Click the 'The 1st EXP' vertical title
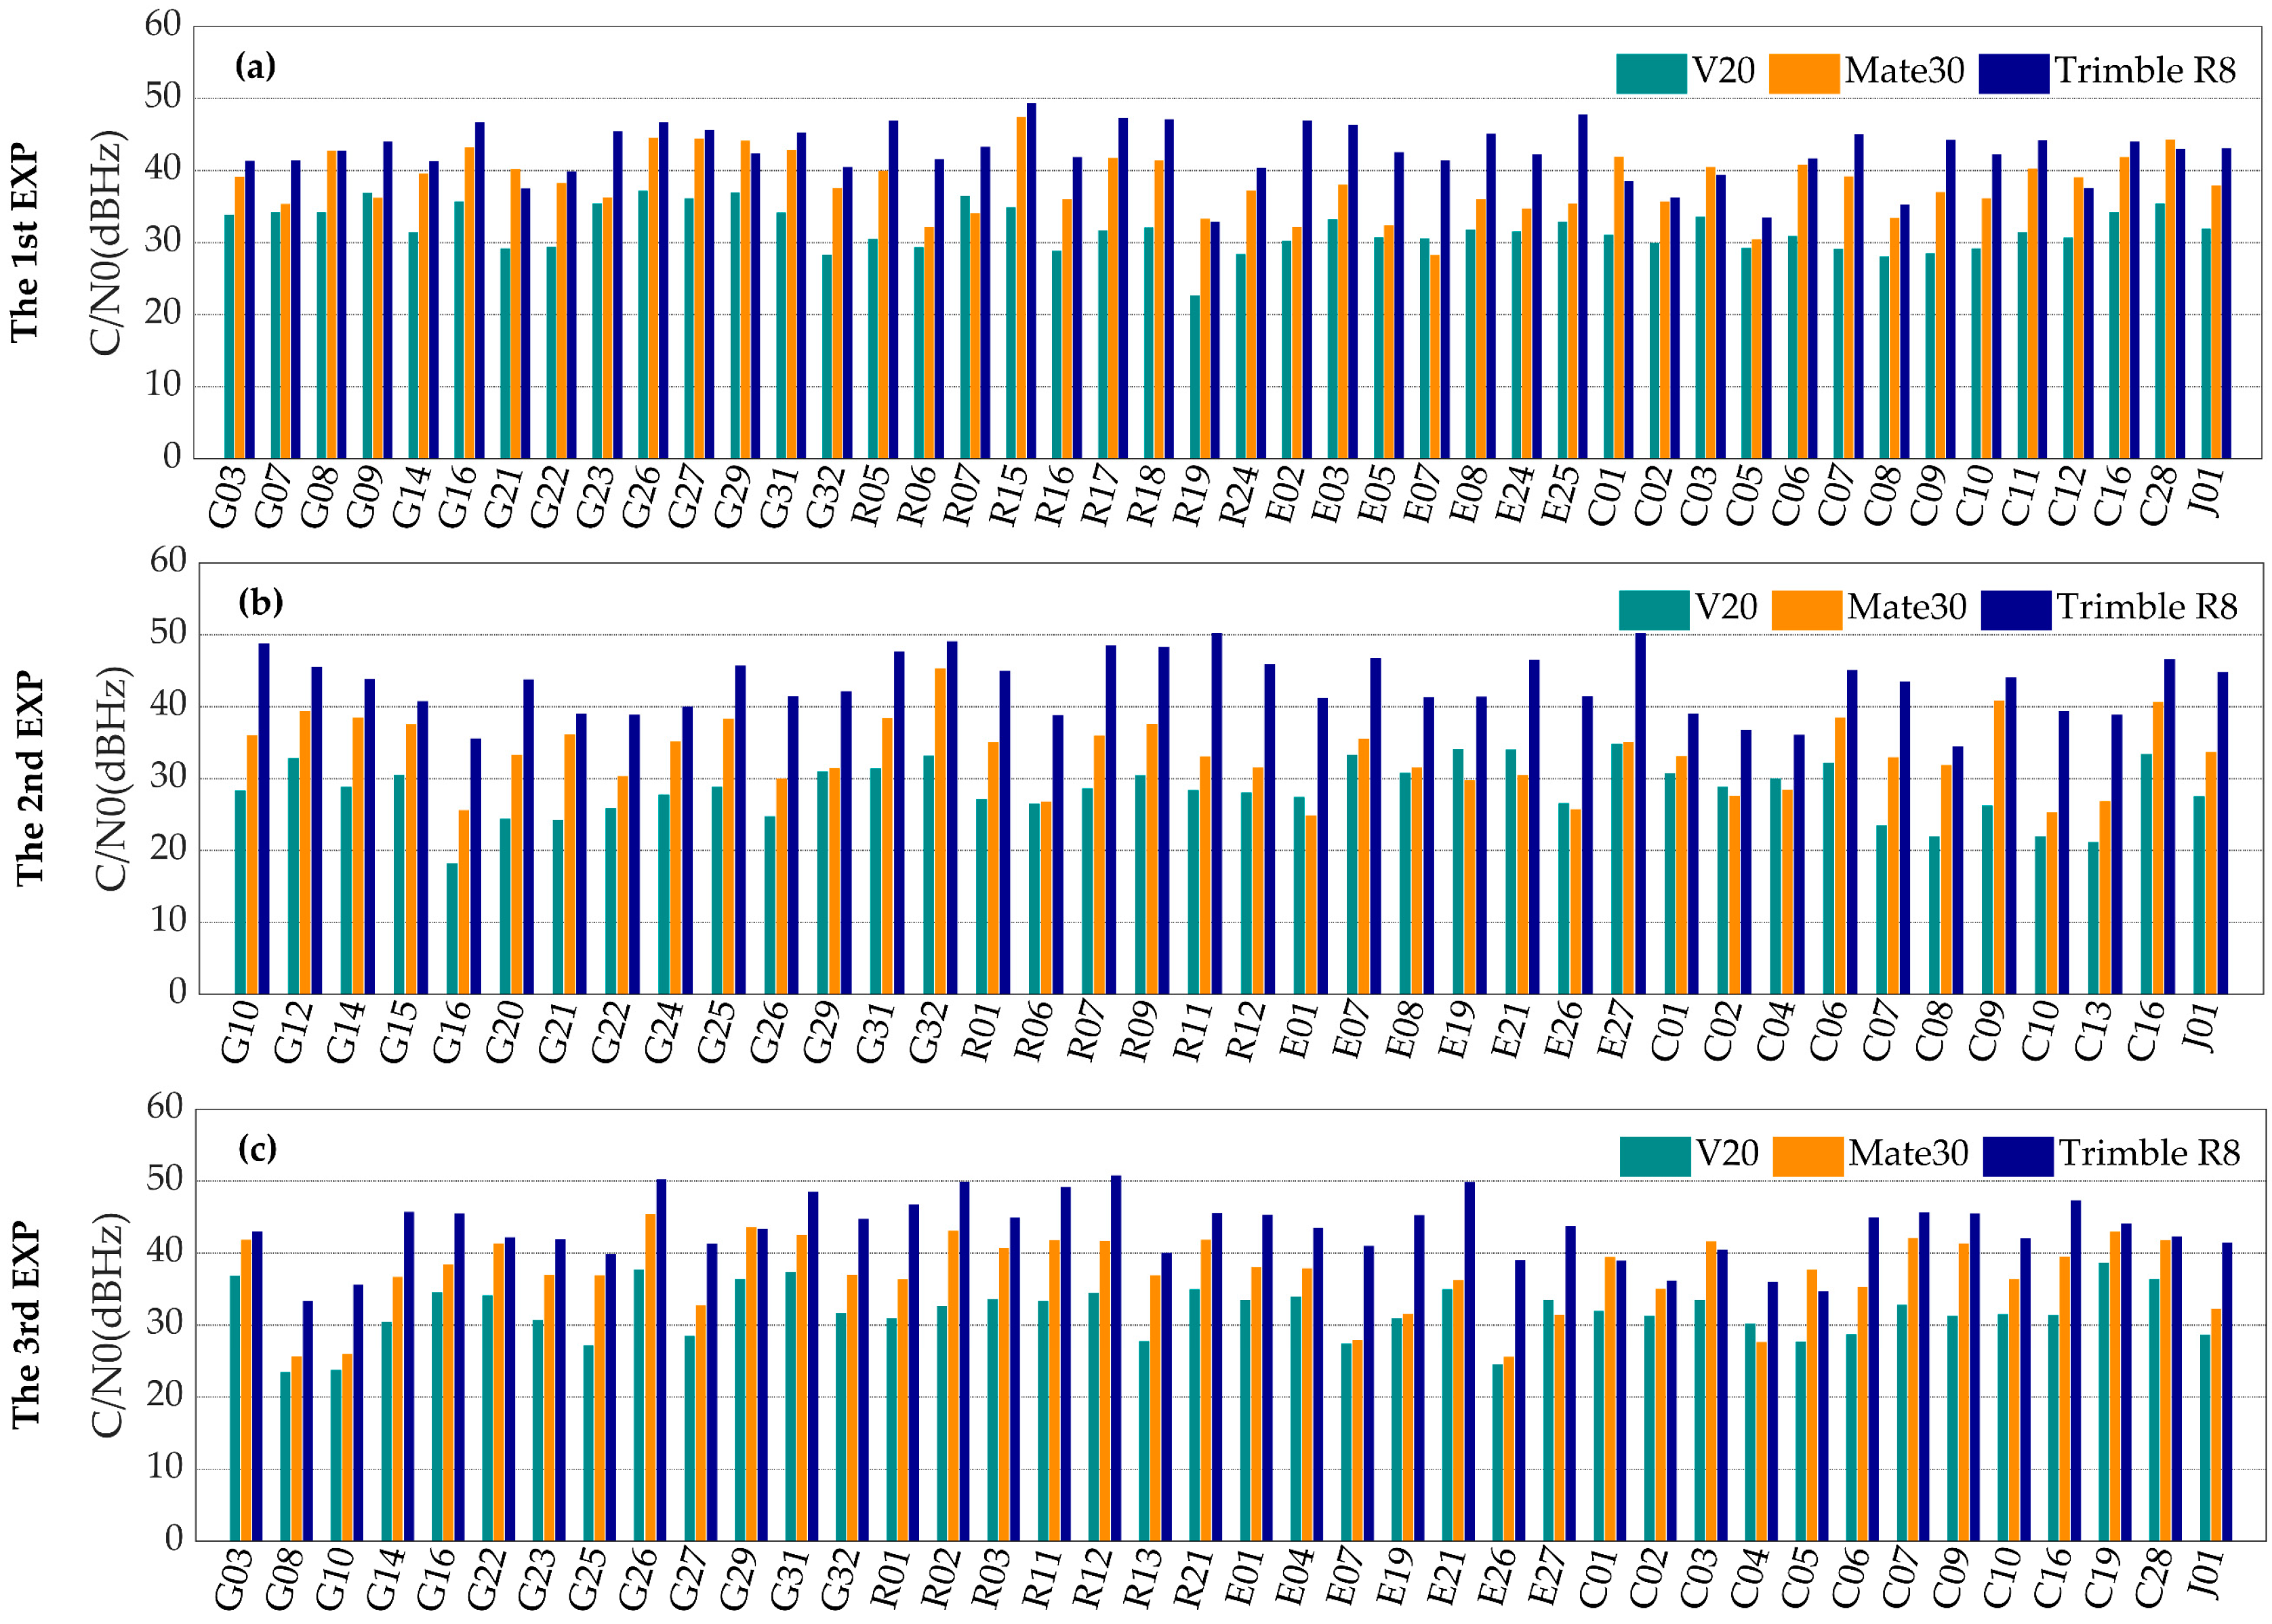The width and height of the screenshot is (2272, 1624). [x=24, y=244]
